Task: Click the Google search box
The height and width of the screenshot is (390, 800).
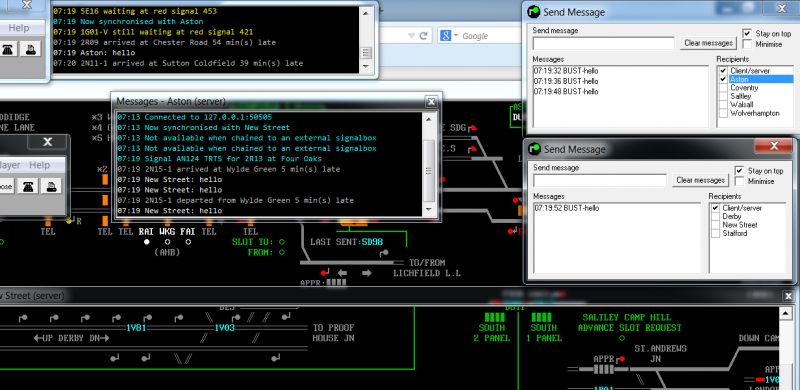Action: pos(490,36)
